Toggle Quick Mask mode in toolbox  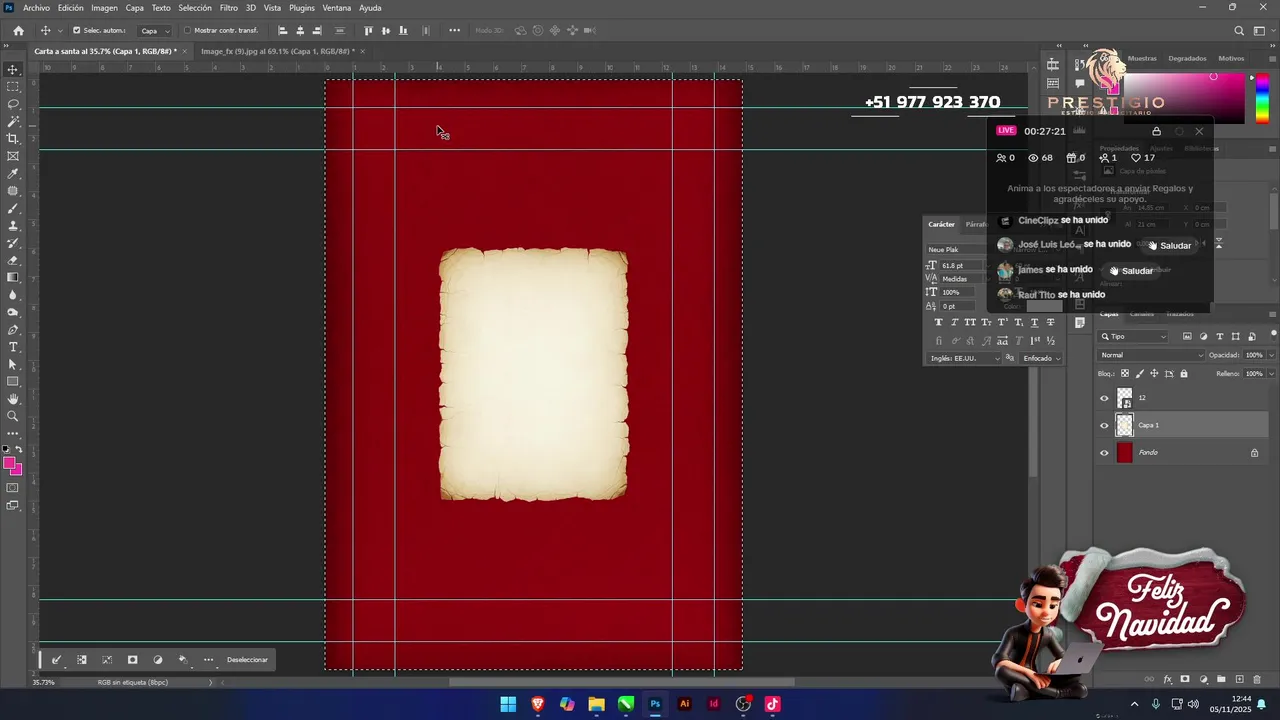point(13,488)
